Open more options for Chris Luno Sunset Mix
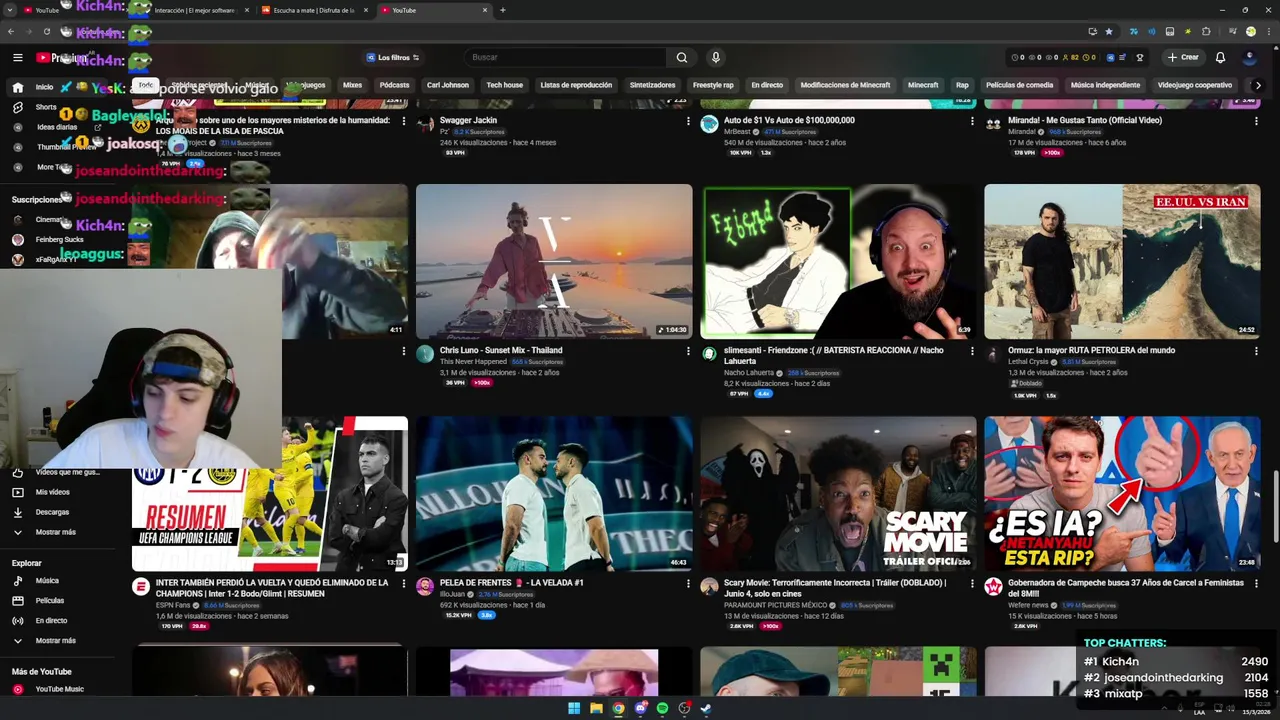 (688, 351)
